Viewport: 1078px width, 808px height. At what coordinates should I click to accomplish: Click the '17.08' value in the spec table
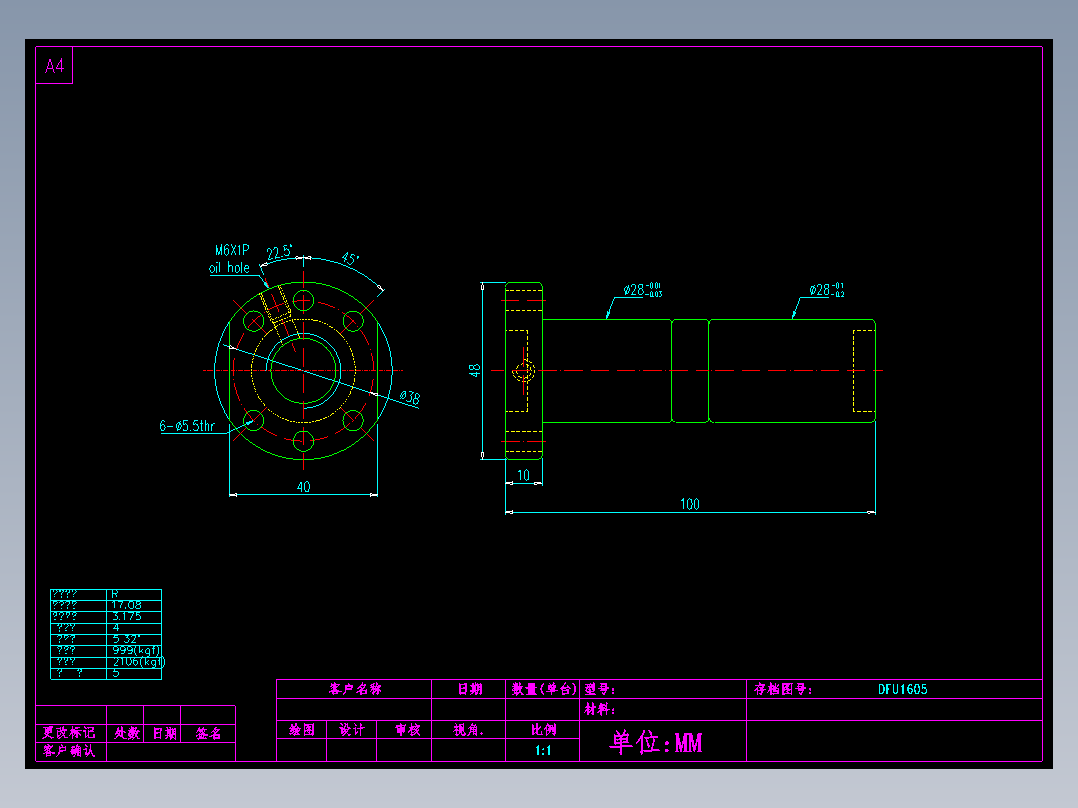126,605
